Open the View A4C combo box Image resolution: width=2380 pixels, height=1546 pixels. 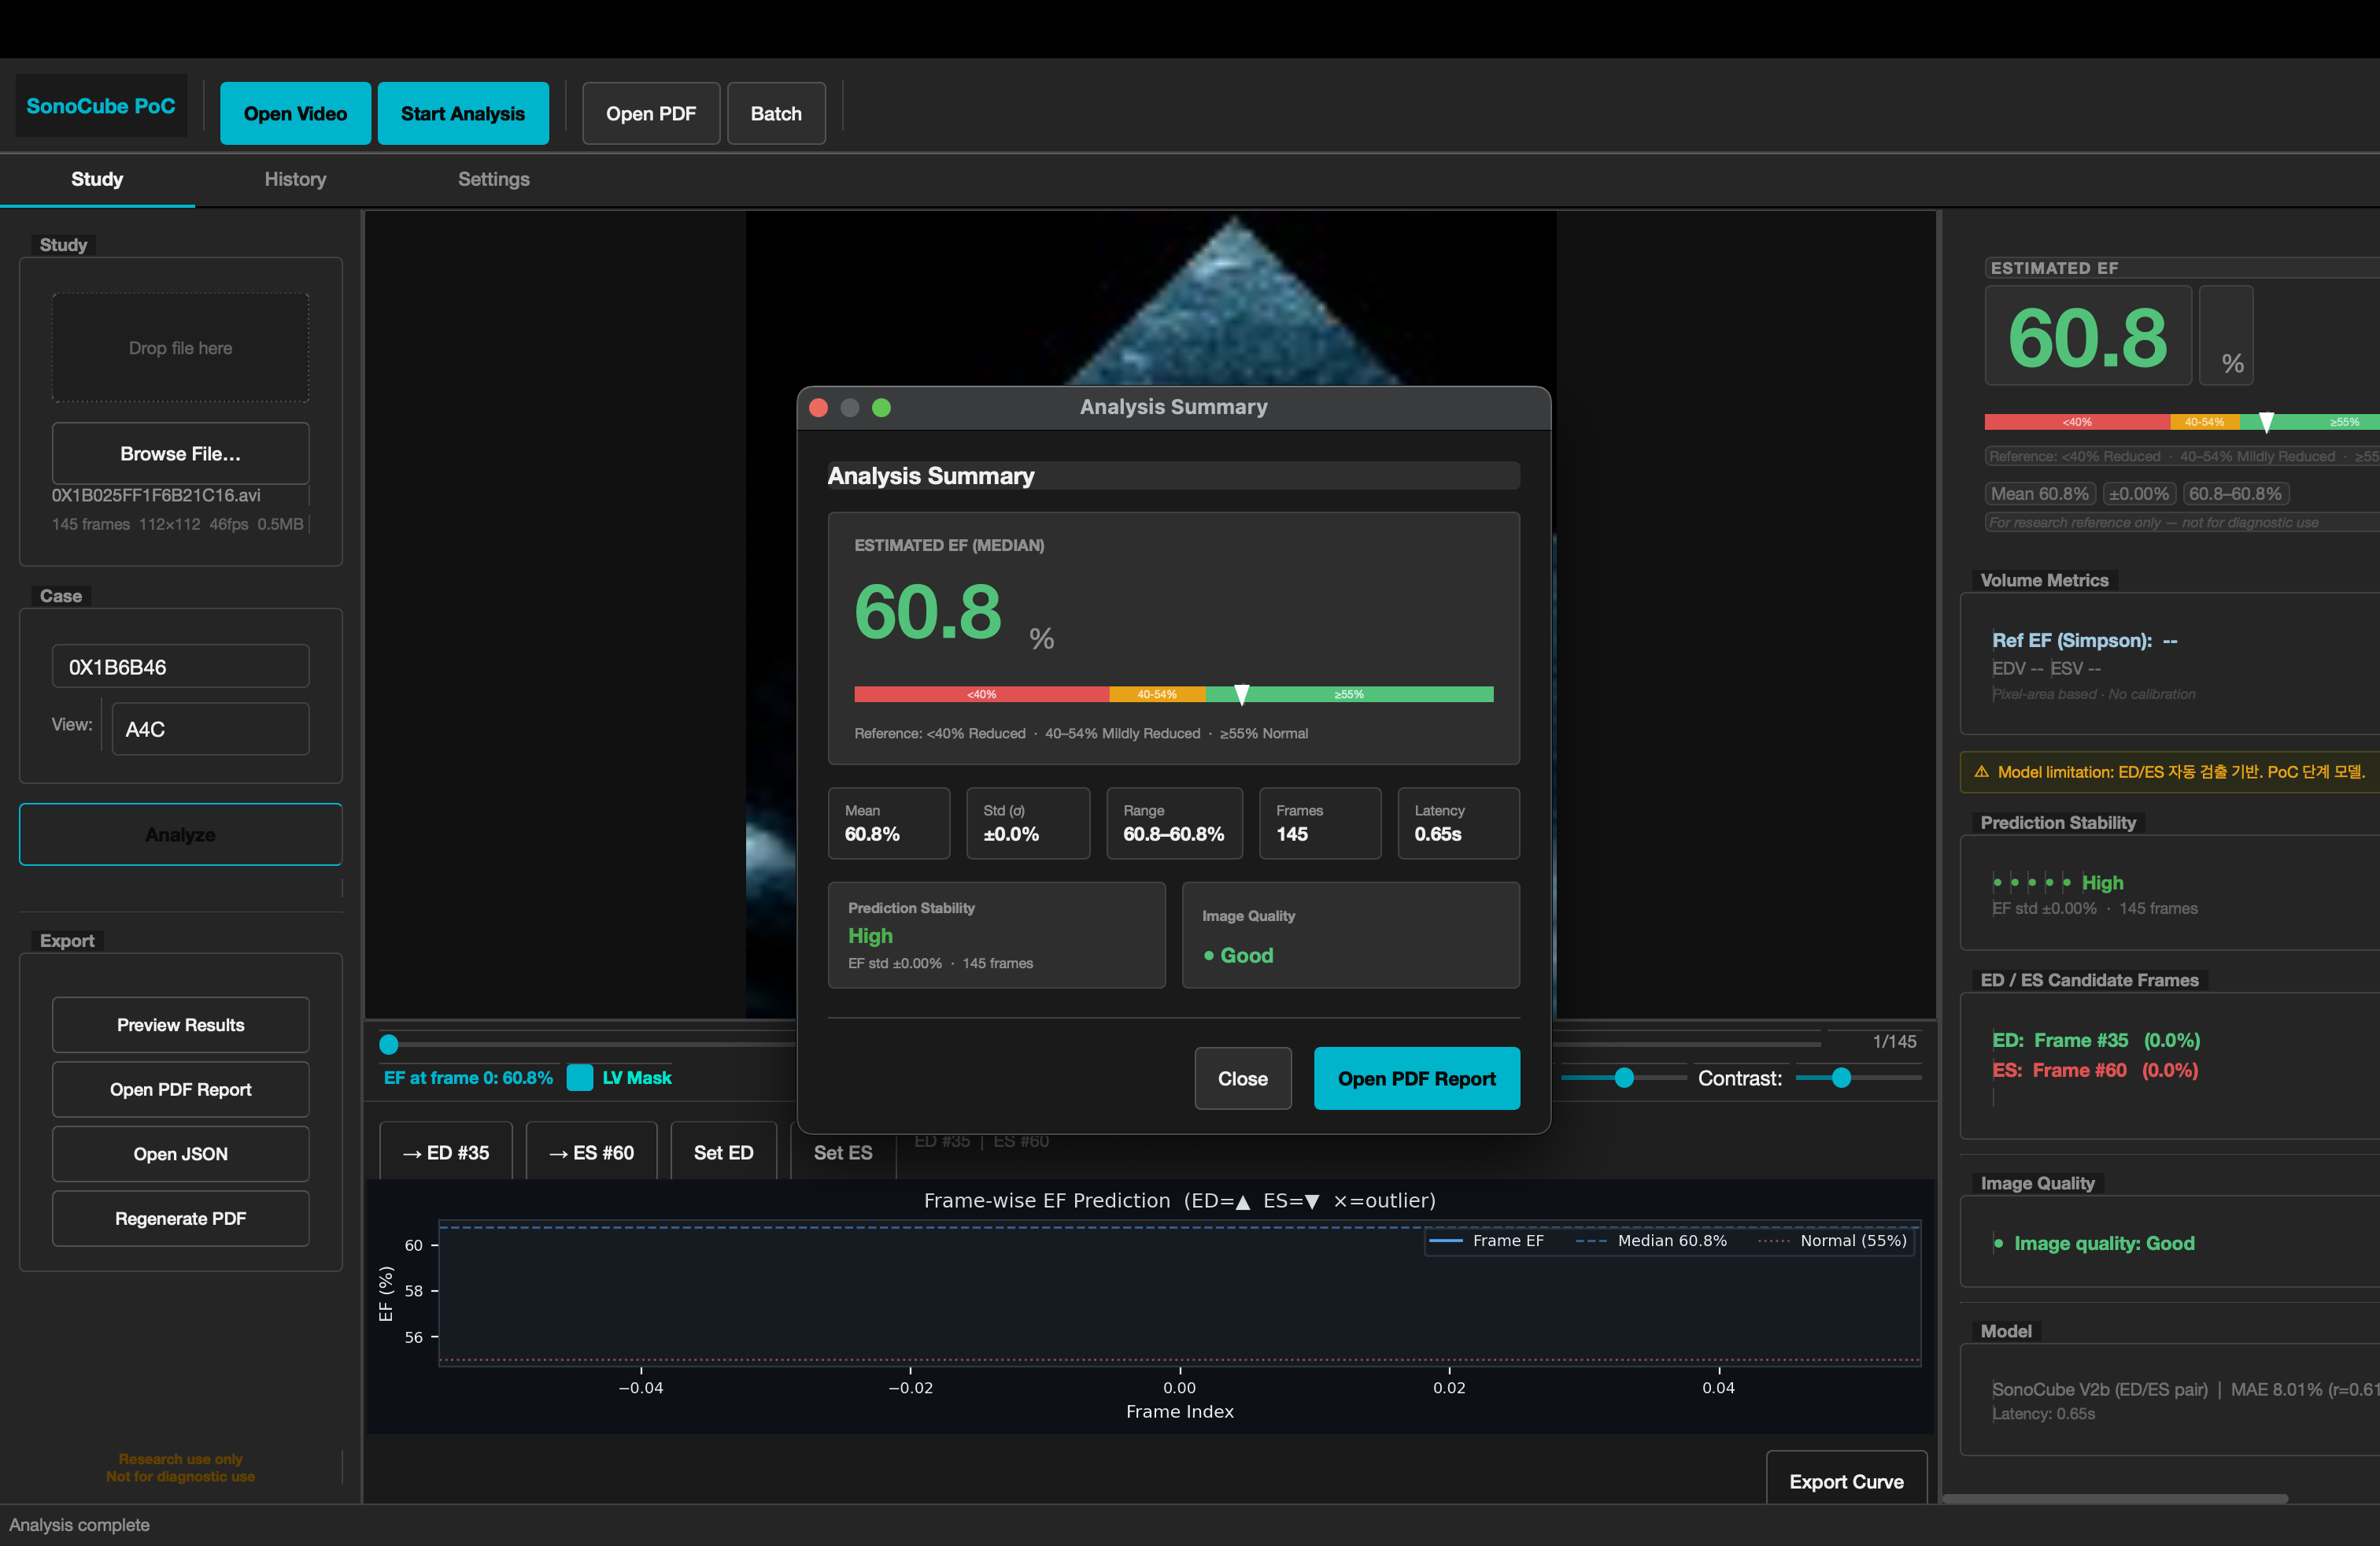(x=210, y=729)
